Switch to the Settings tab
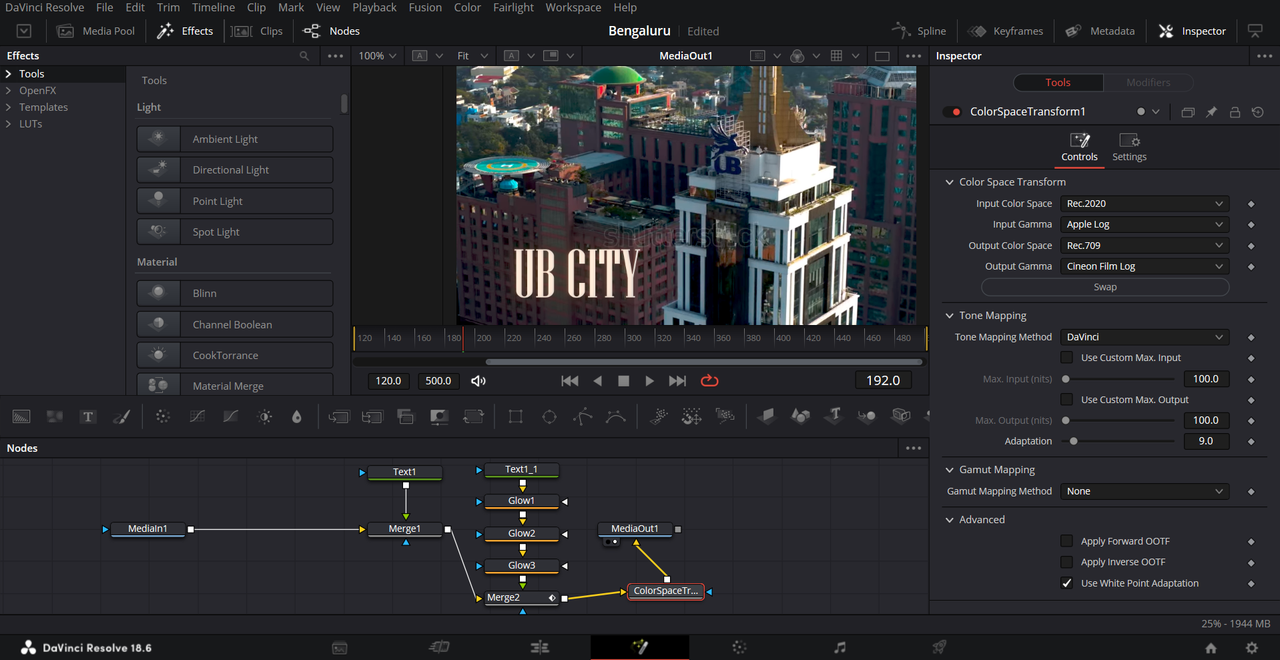Screen dimensions: 1280x660 pyautogui.click(x=1129, y=147)
